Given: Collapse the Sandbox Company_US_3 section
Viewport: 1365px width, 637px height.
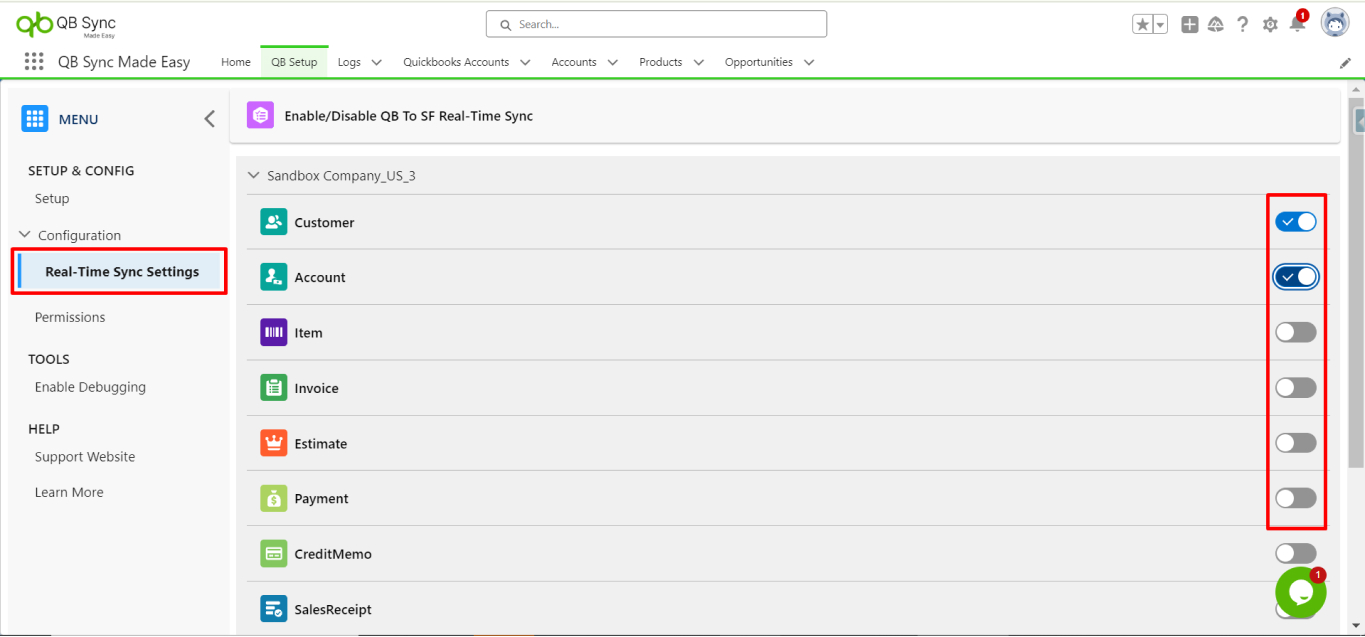Looking at the screenshot, I should [x=253, y=176].
